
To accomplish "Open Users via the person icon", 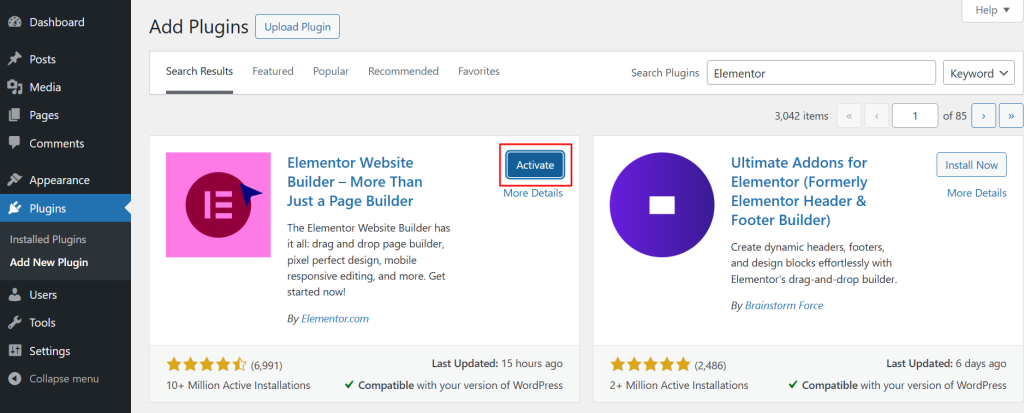I will (14, 295).
